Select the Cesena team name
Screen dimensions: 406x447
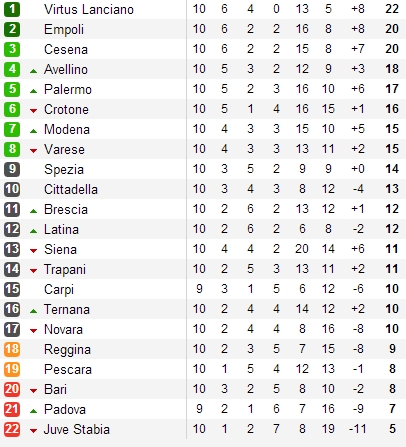click(x=66, y=49)
